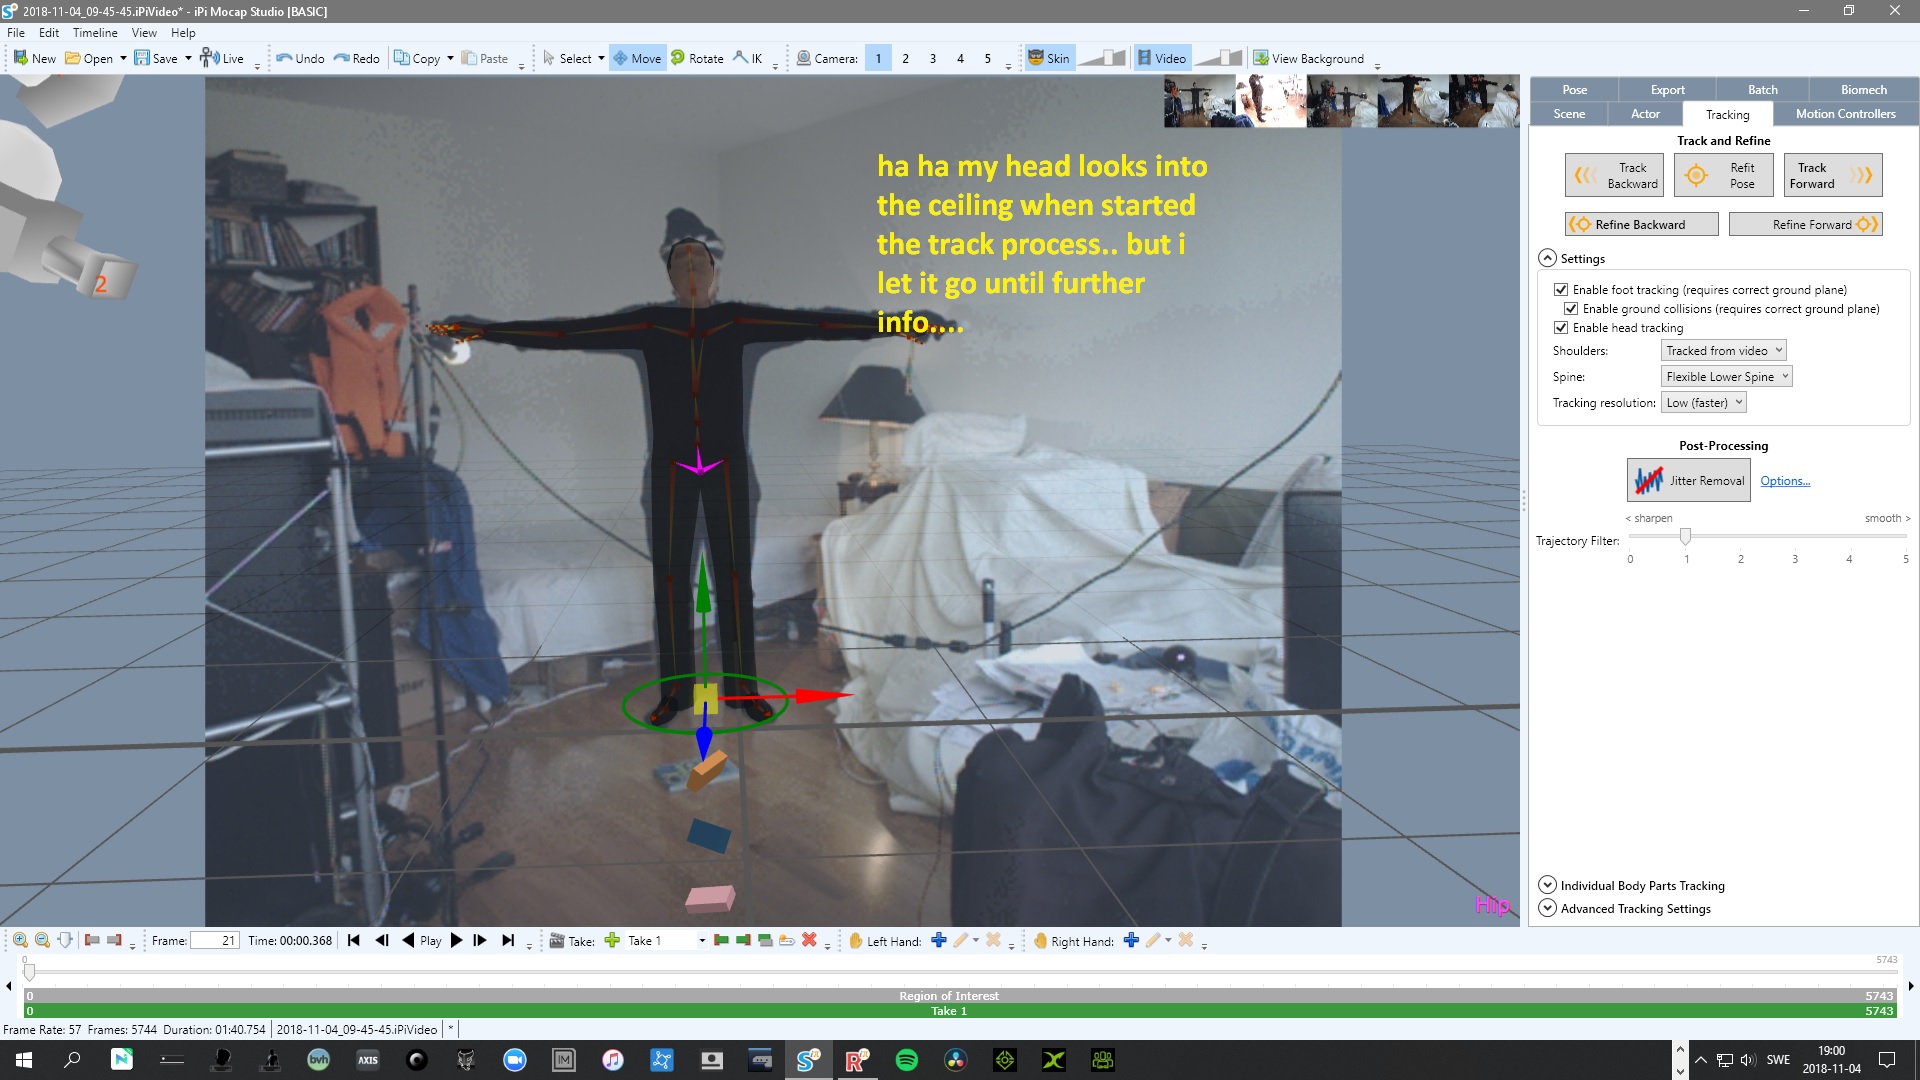Click the Frame number field
Viewport: 1920px width, 1080px height.
coord(214,940)
